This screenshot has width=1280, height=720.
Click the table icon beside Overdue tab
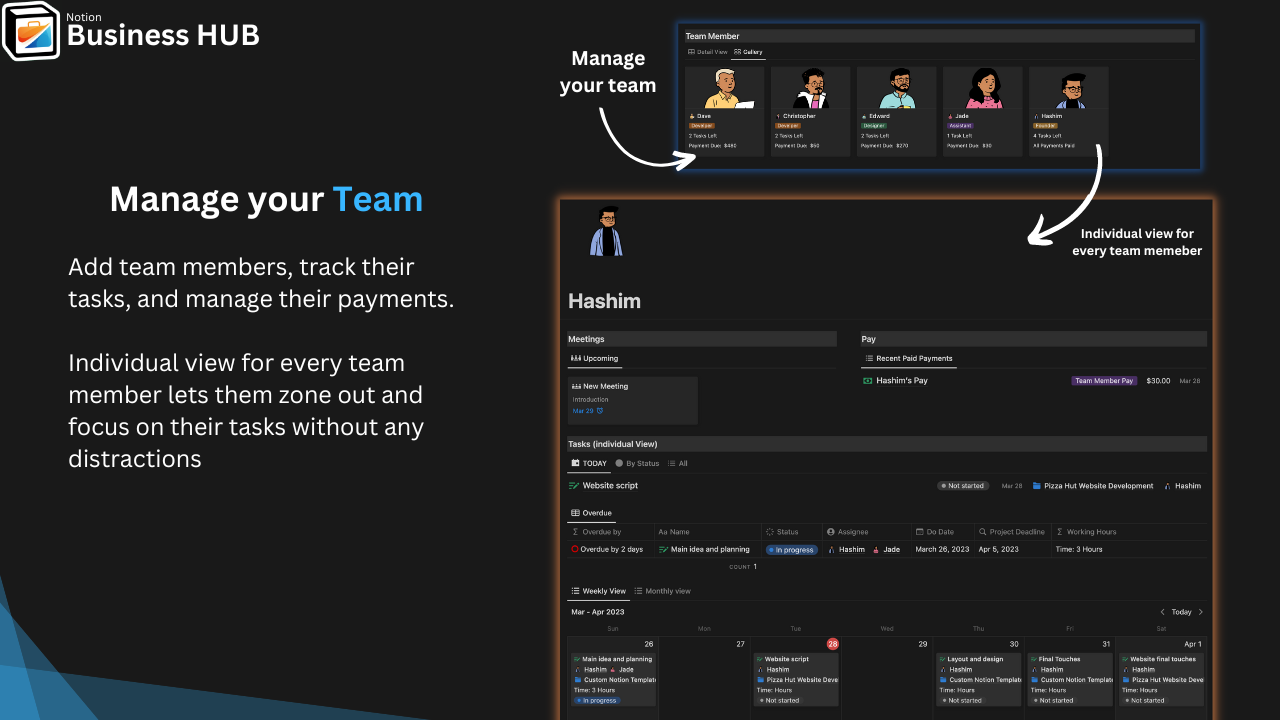click(x=575, y=513)
